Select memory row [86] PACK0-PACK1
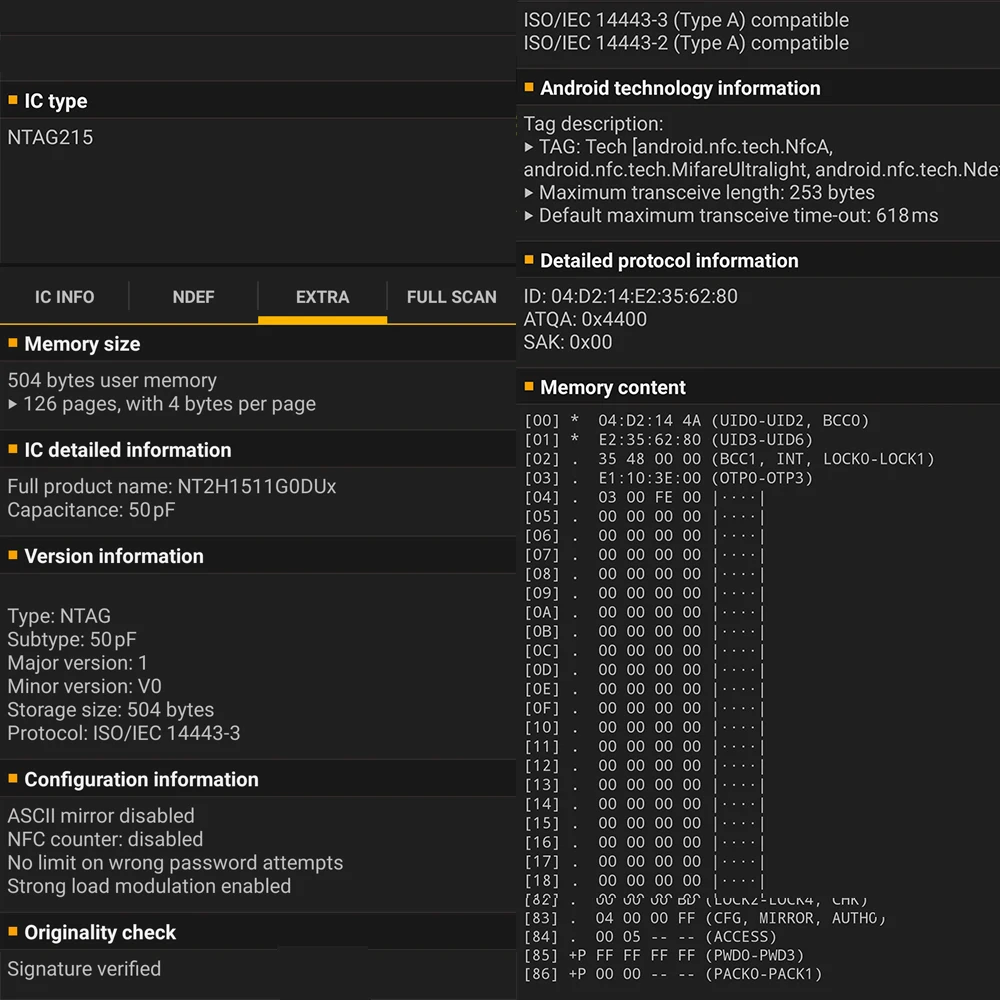1000x1000 pixels. point(673,974)
